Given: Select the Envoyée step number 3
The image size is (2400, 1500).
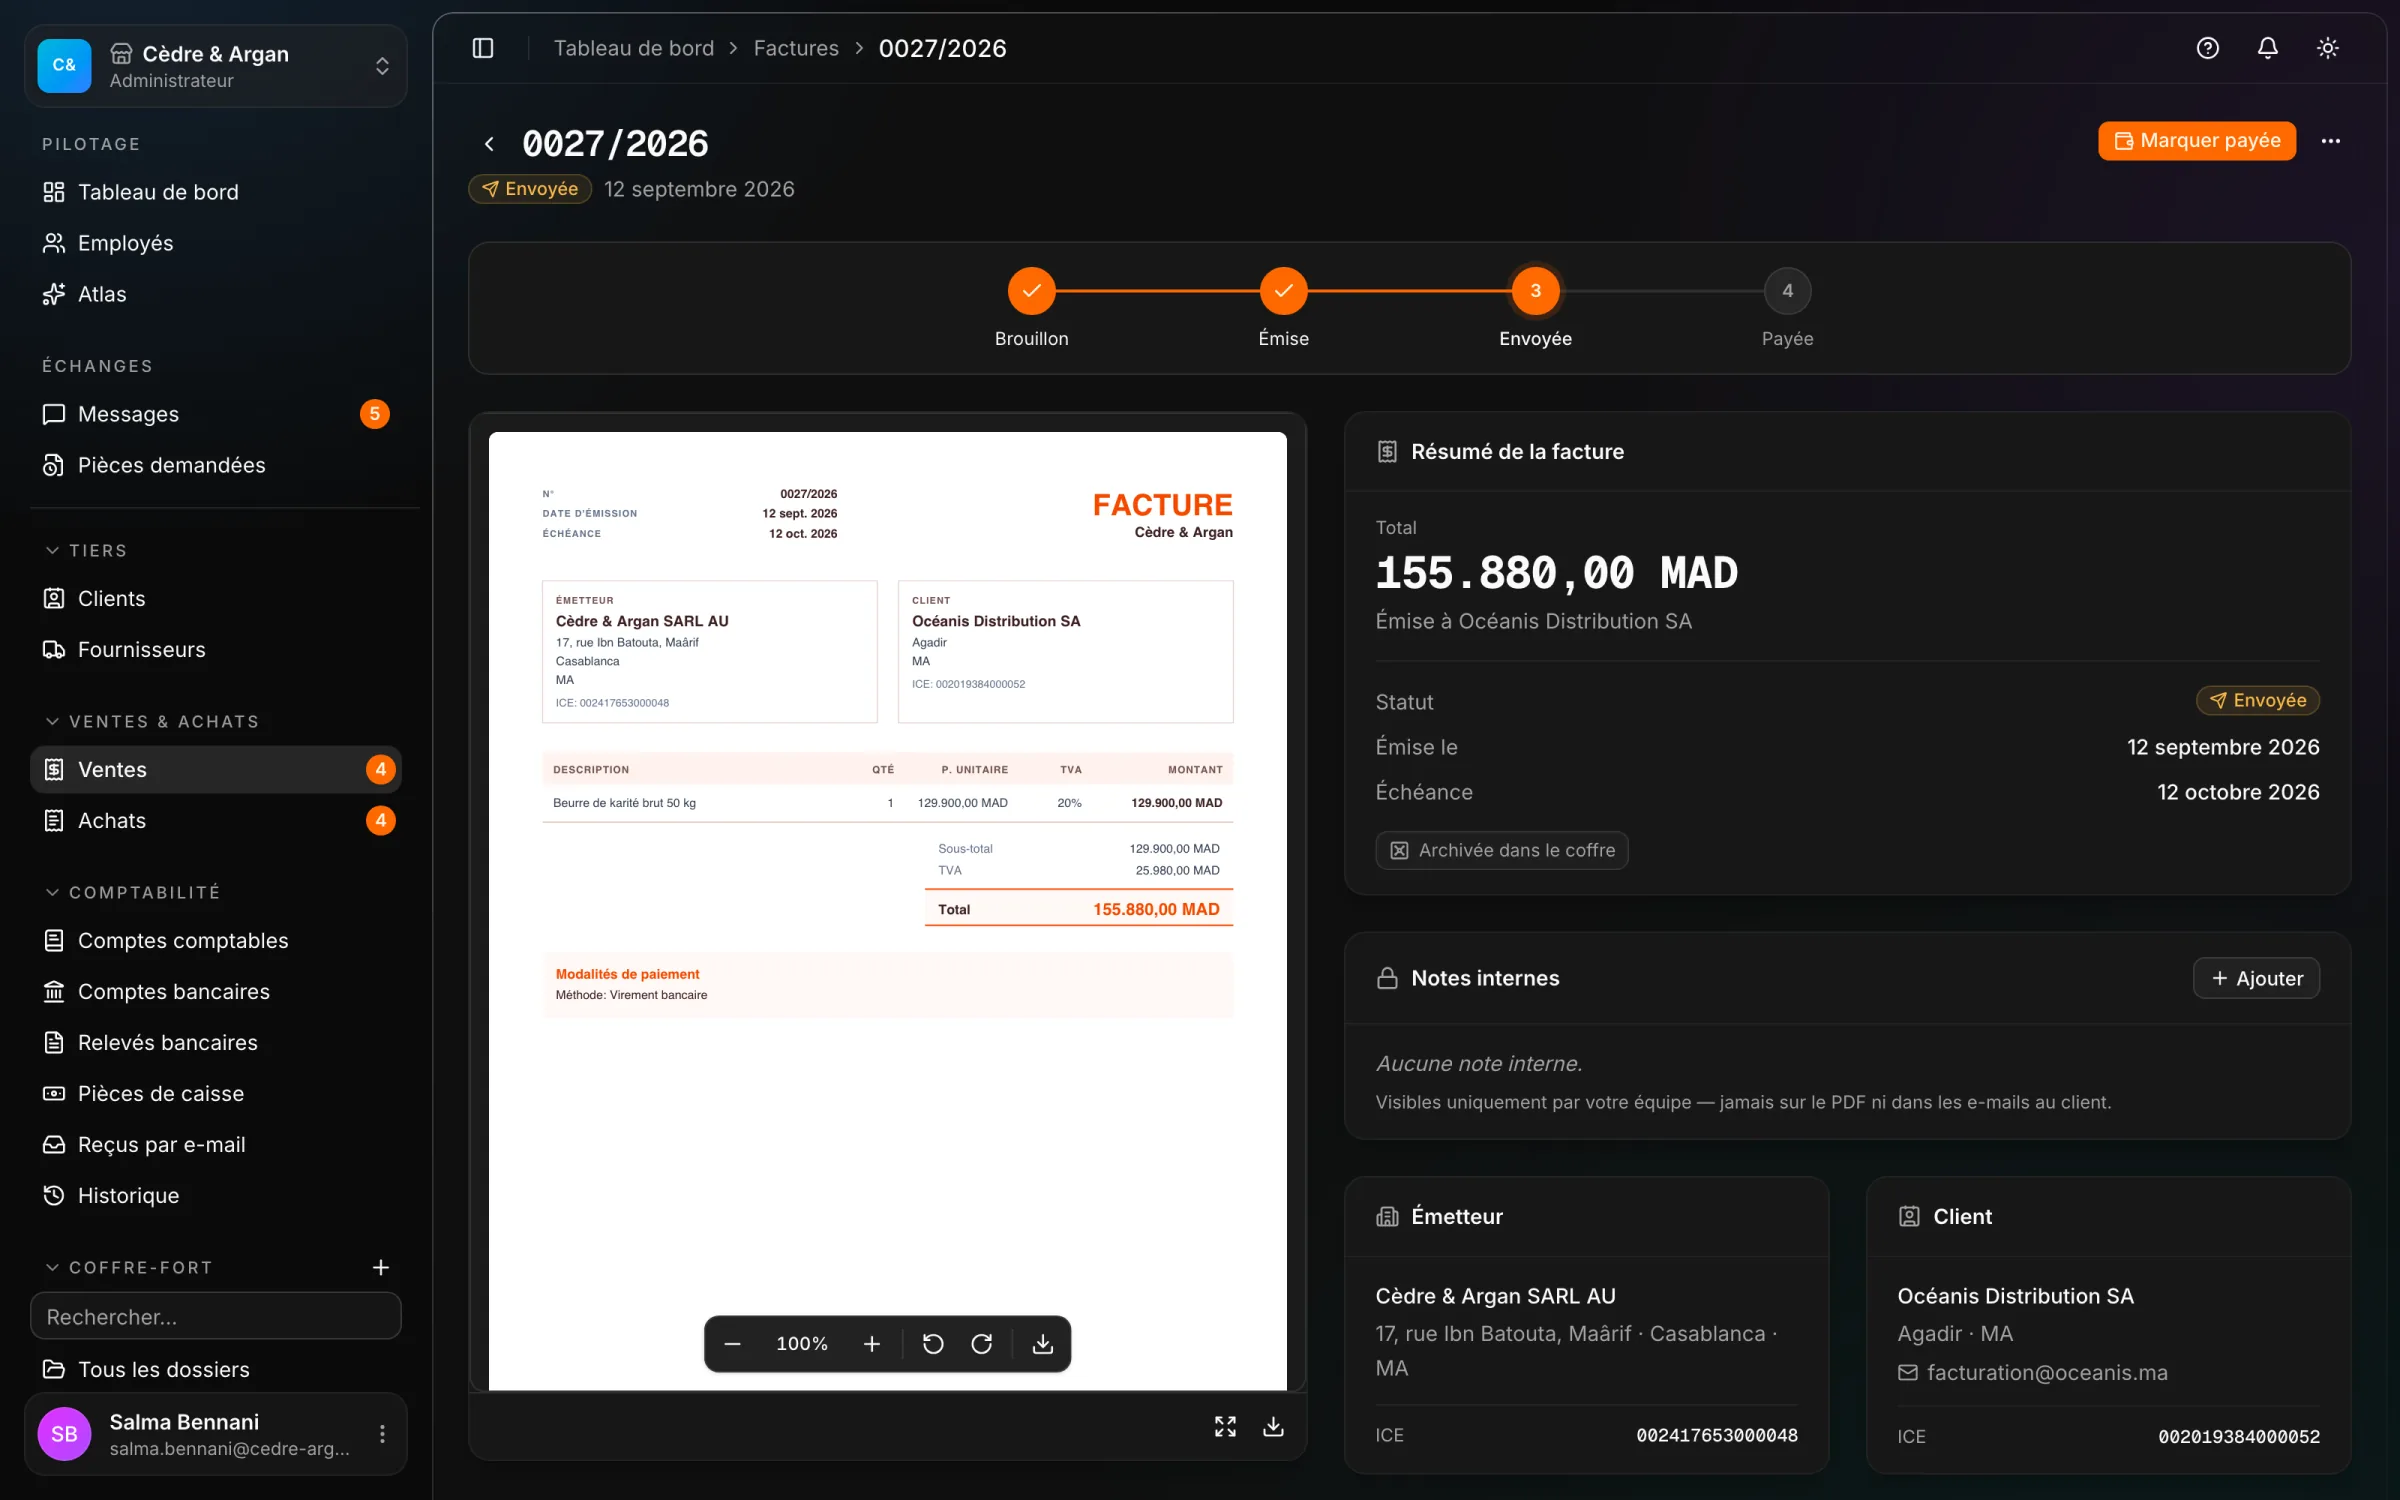Looking at the screenshot, I should coord(1535,291).
